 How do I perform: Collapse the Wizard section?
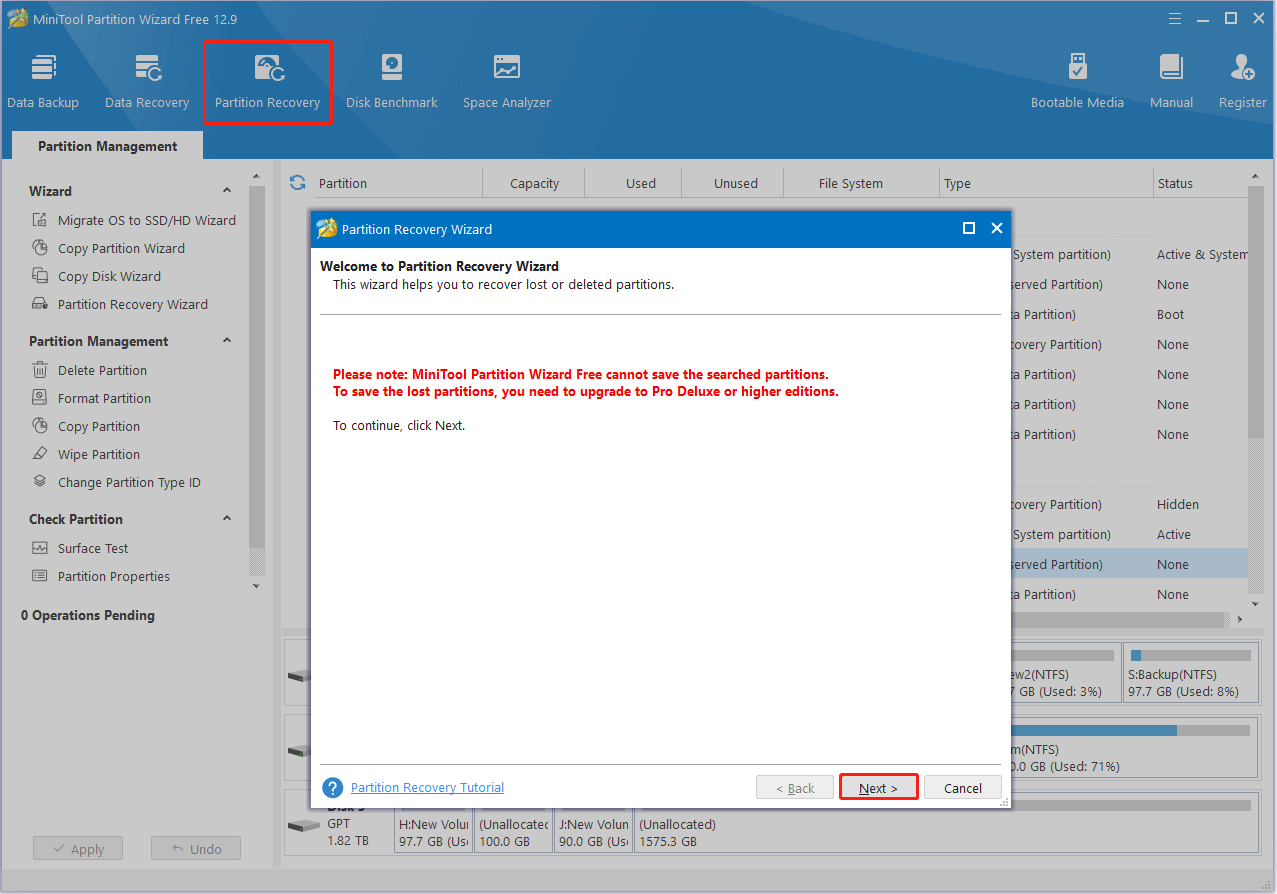227,190
